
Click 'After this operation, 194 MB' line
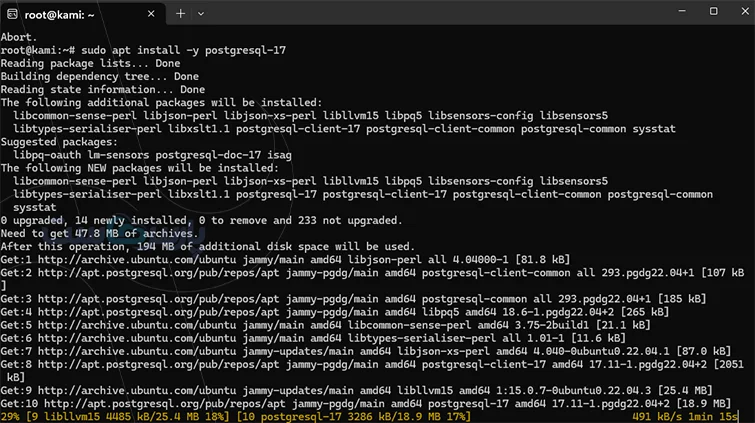coord(208,246)
